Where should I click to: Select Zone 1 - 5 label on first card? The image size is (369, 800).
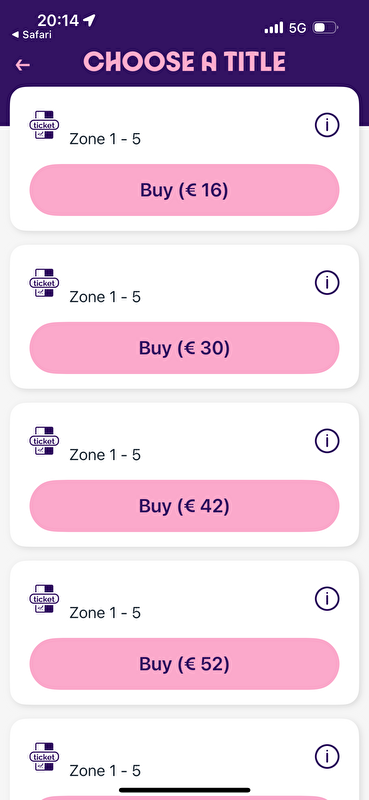pos(105,139)
